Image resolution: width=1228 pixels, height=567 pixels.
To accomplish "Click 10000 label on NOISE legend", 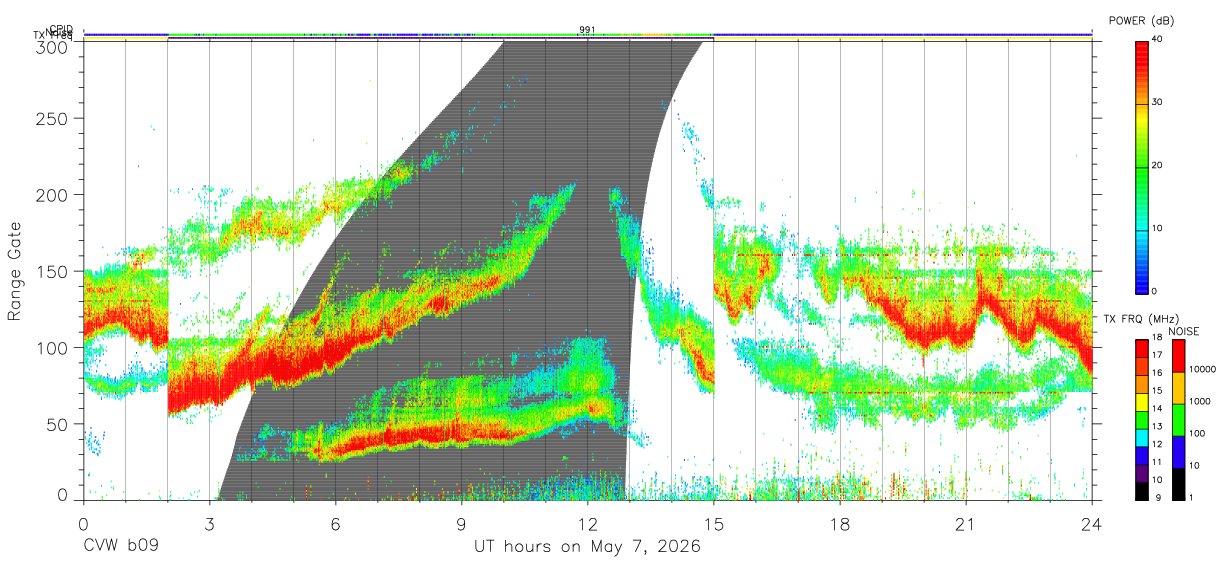I will tap(1202, 369).
